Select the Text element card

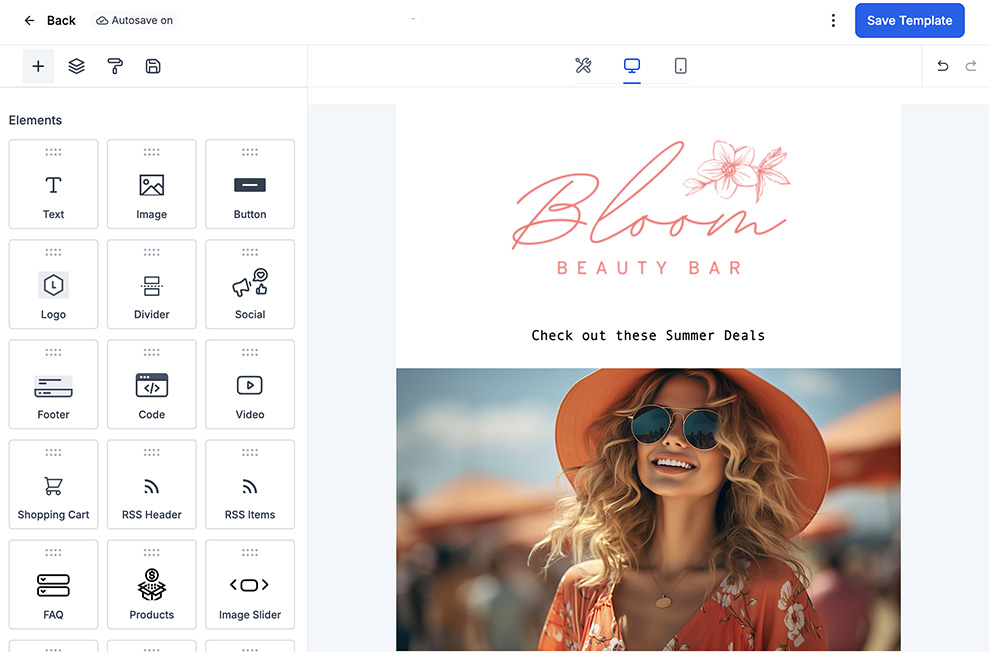click(52, 184)
